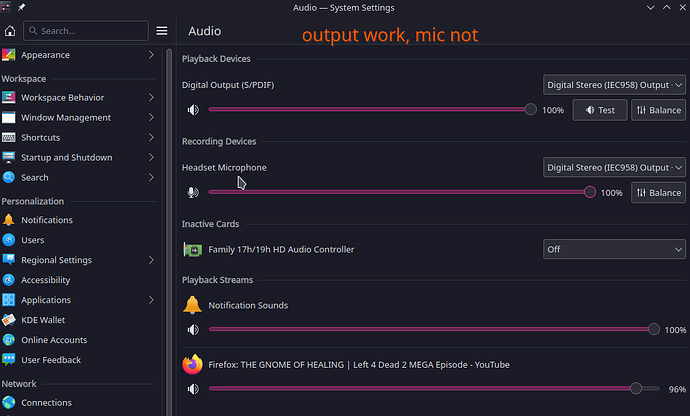Screen dimensions: 690x416
Task: Open Workspace Behavior category
Action: click(62, 97)
